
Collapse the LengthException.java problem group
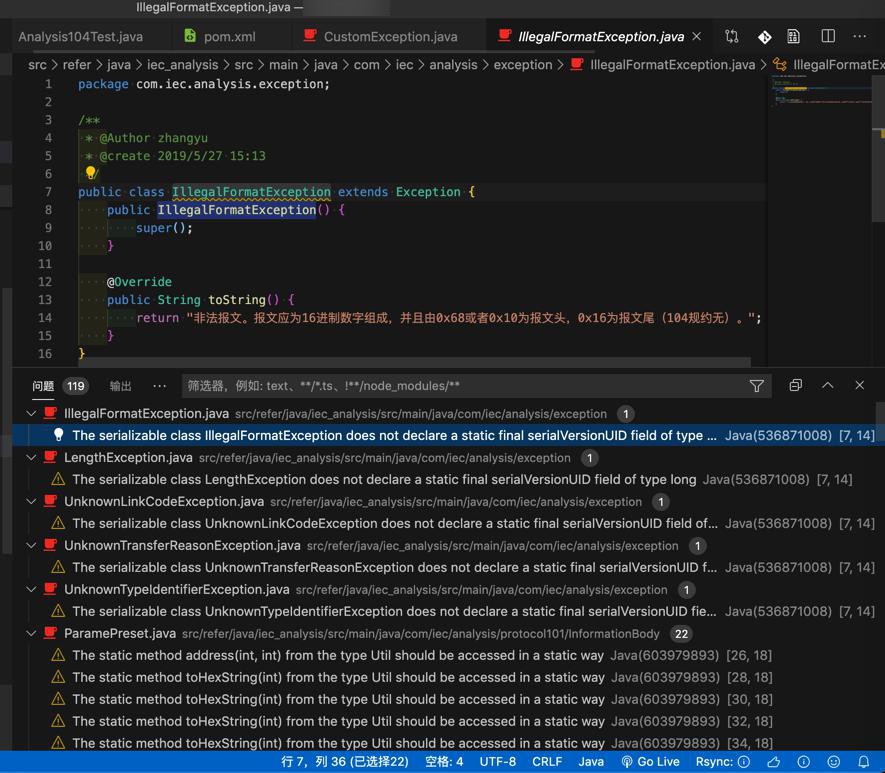click(x=31, y=458)
